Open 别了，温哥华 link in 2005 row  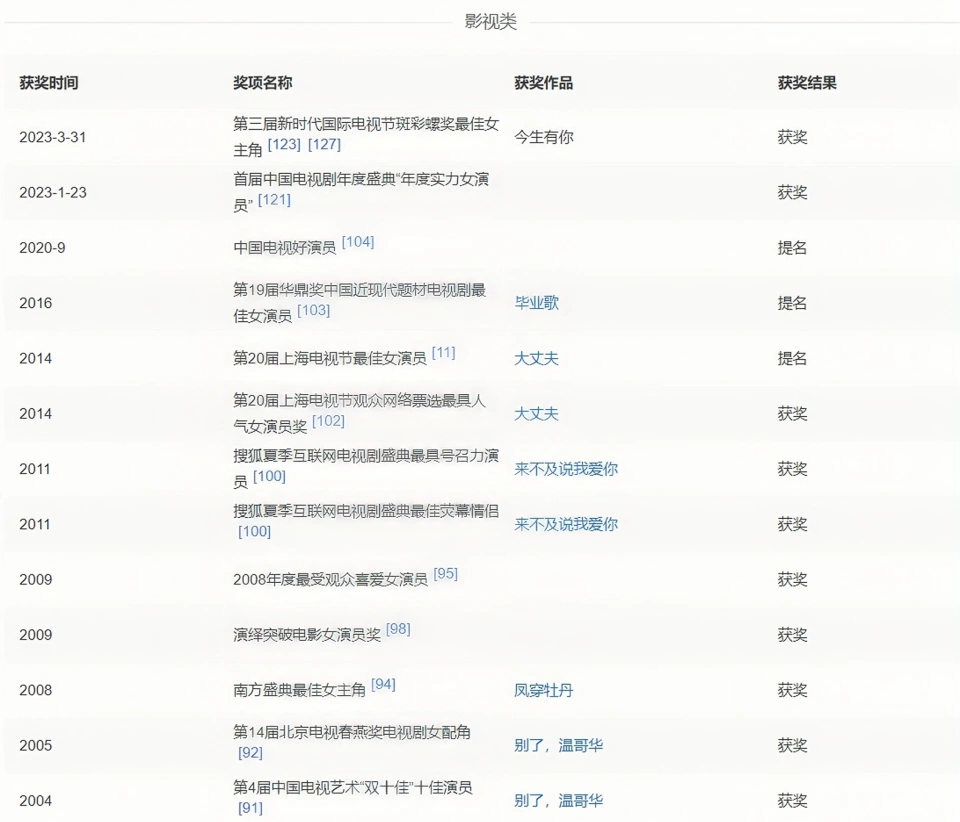(559, 745)
